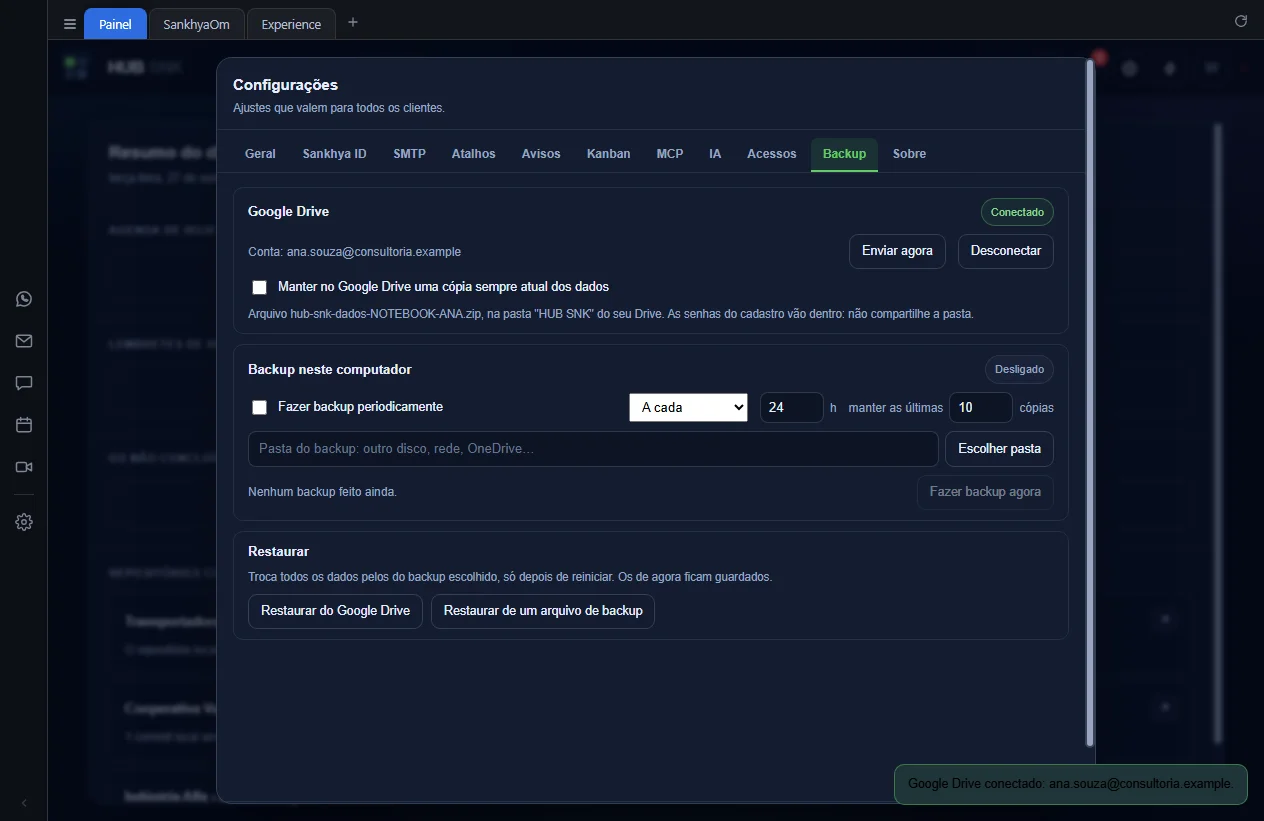
Task: Switch to the Kanban tab
Action: coord(609,154)
